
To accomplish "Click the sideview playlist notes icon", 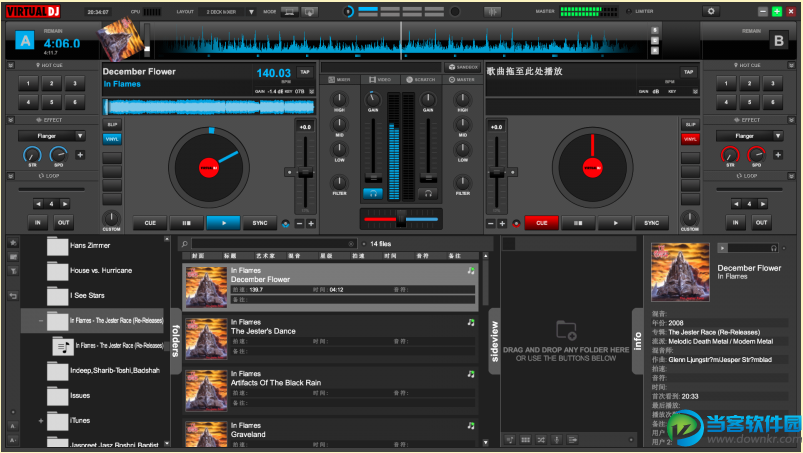I will pos(510,440).
